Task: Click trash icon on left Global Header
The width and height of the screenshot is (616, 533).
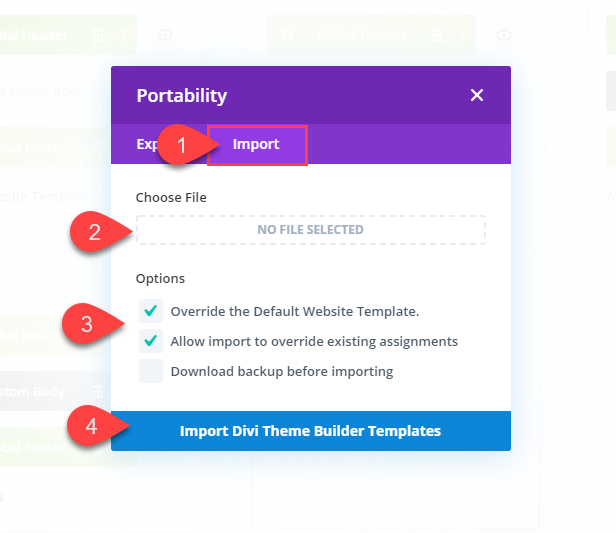Action: click(98, 35)
